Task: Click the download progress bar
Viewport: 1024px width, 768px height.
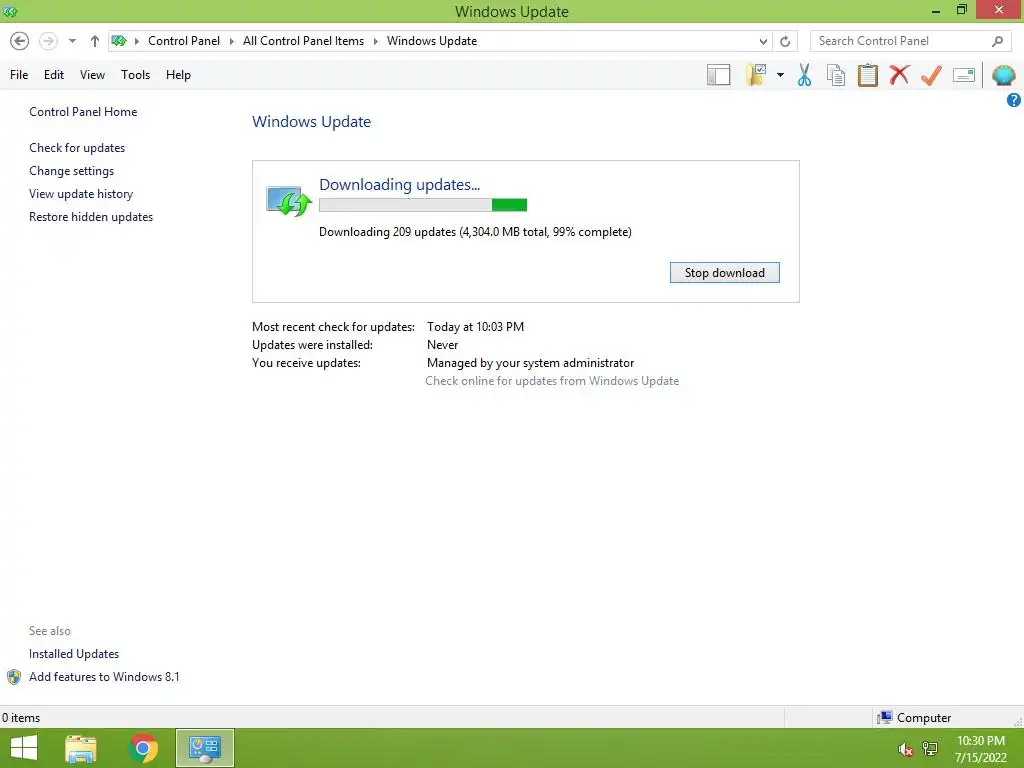Action: 423,205
